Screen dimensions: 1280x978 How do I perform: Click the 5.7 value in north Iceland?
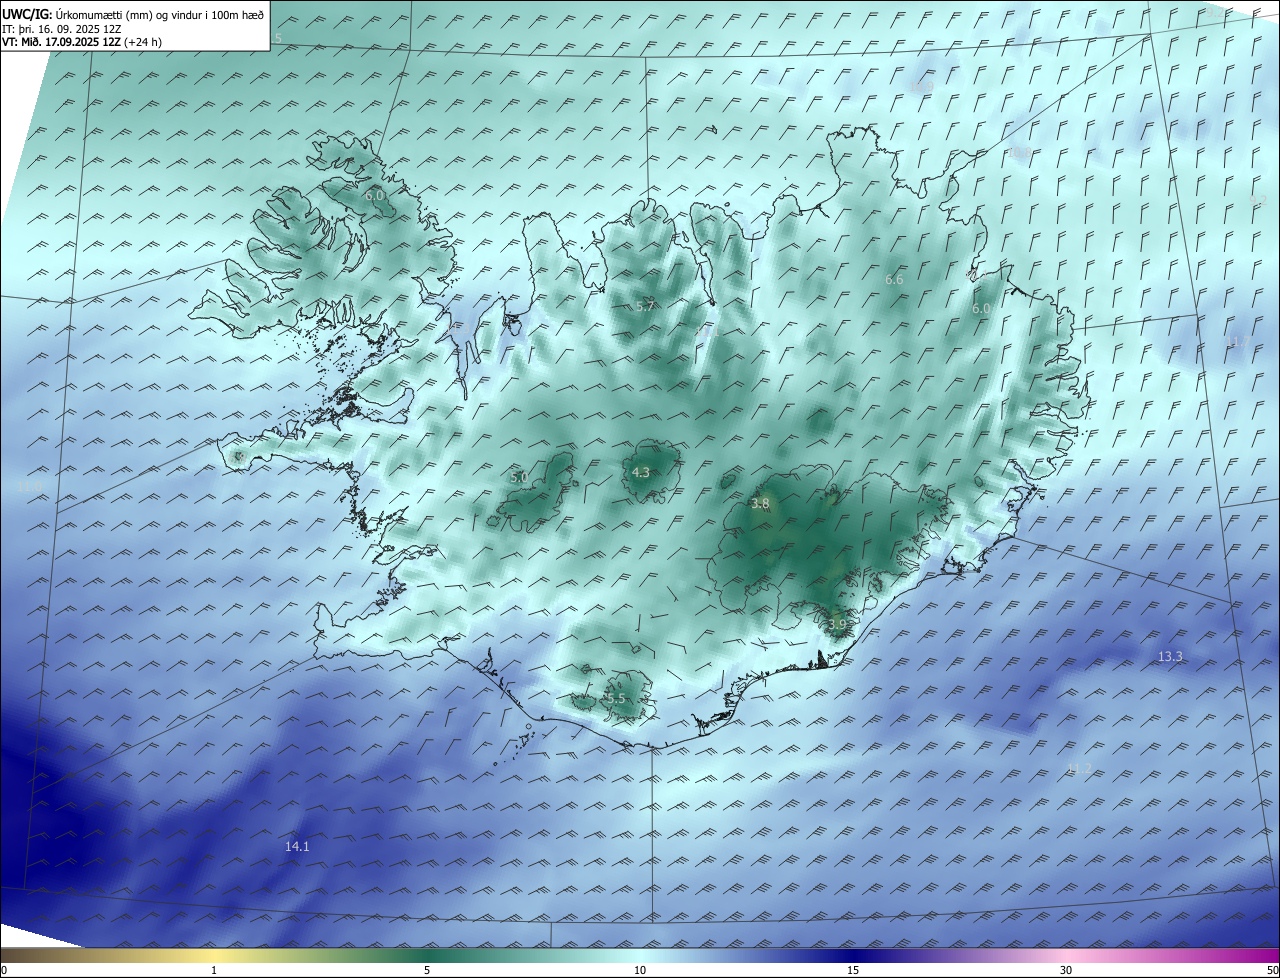click(x=645, y=306)
